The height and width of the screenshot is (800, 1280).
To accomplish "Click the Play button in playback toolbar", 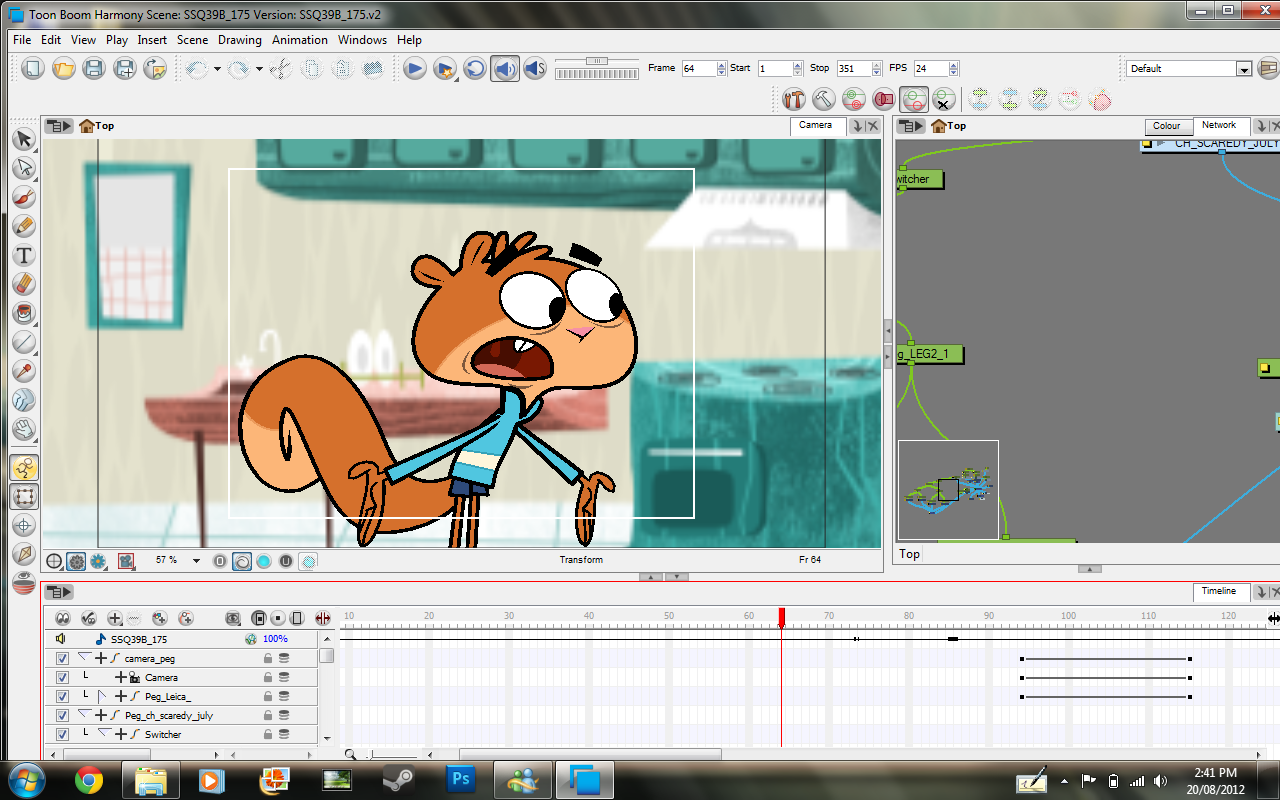I will 415,69.
